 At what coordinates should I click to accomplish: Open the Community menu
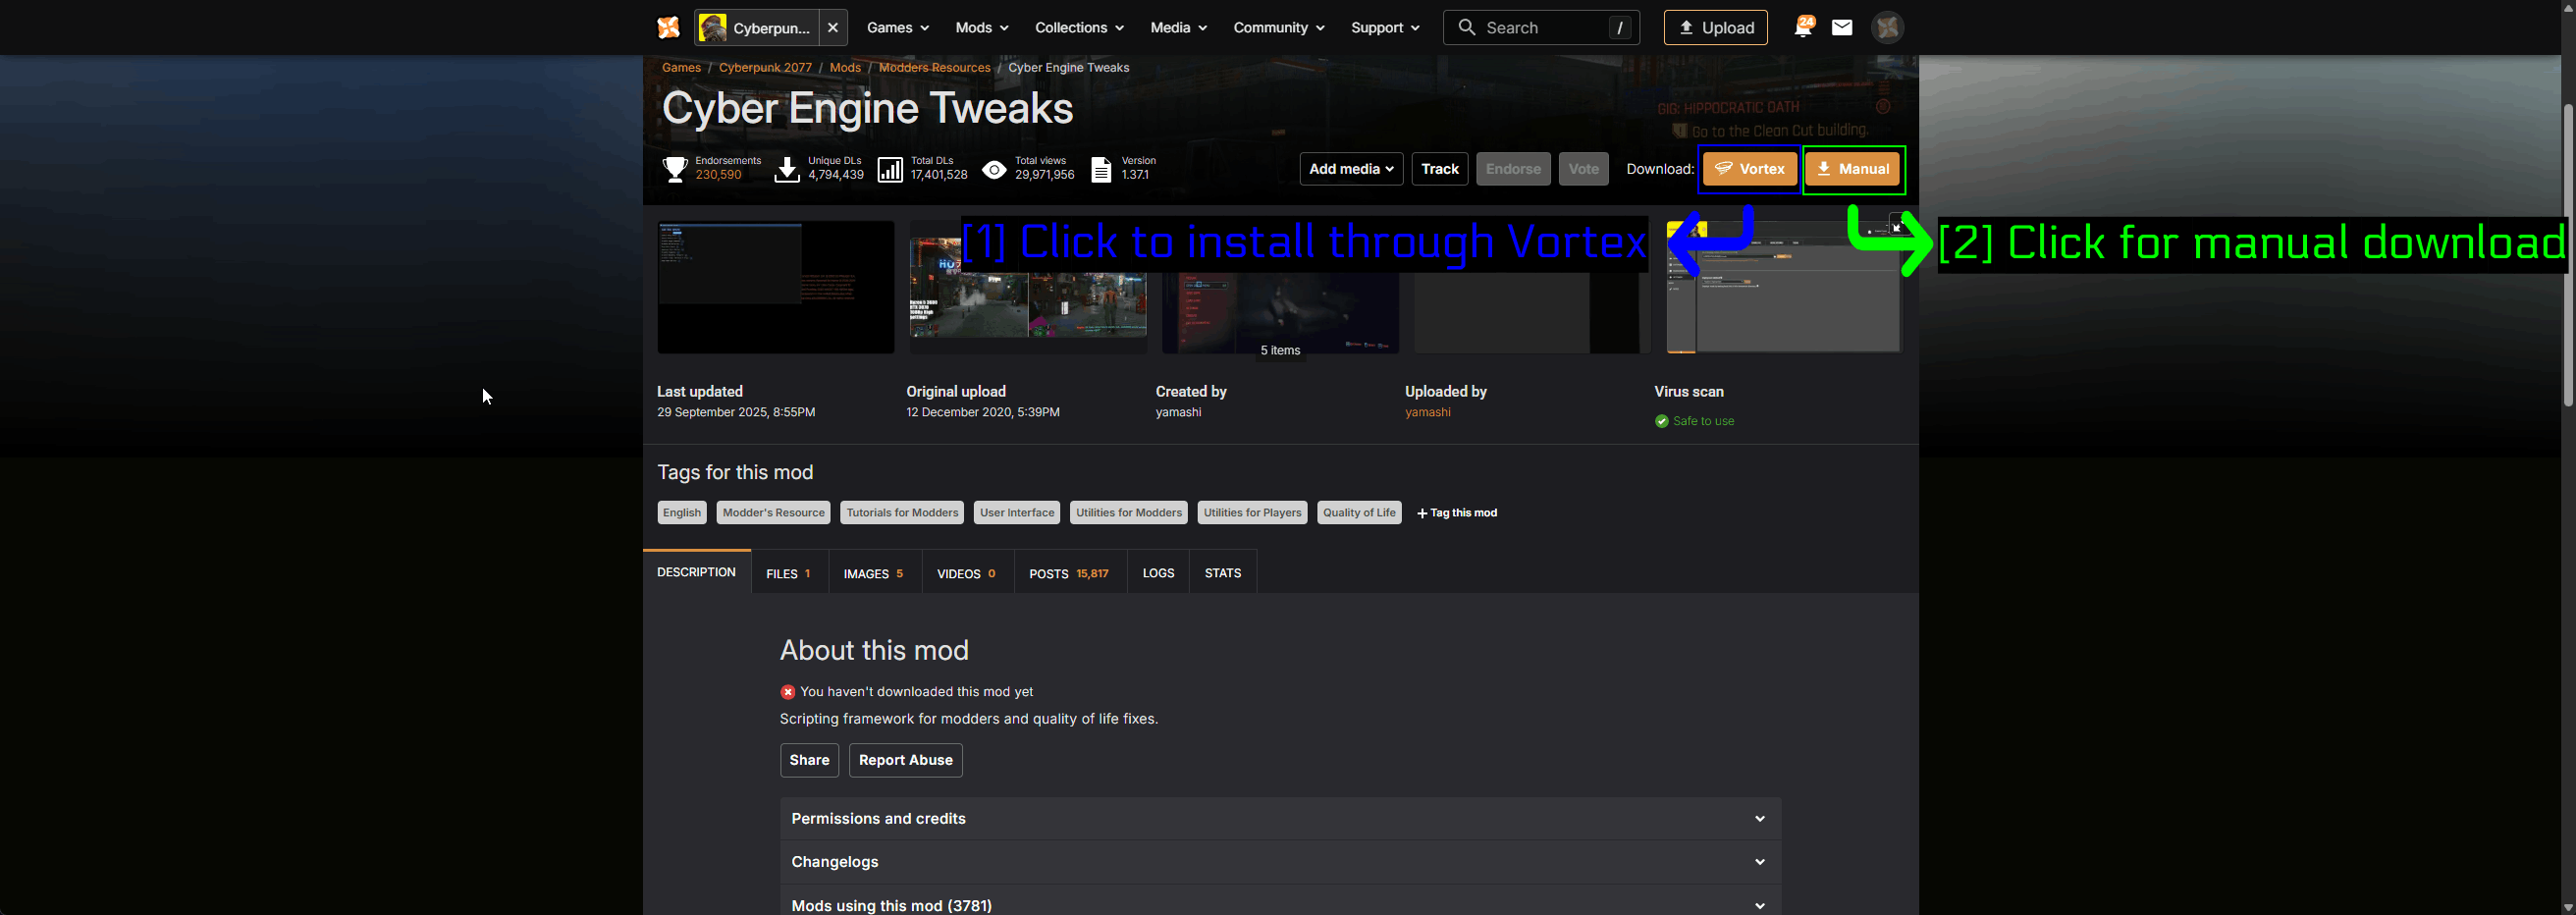pyautogui.click(x=1278, y=28)
